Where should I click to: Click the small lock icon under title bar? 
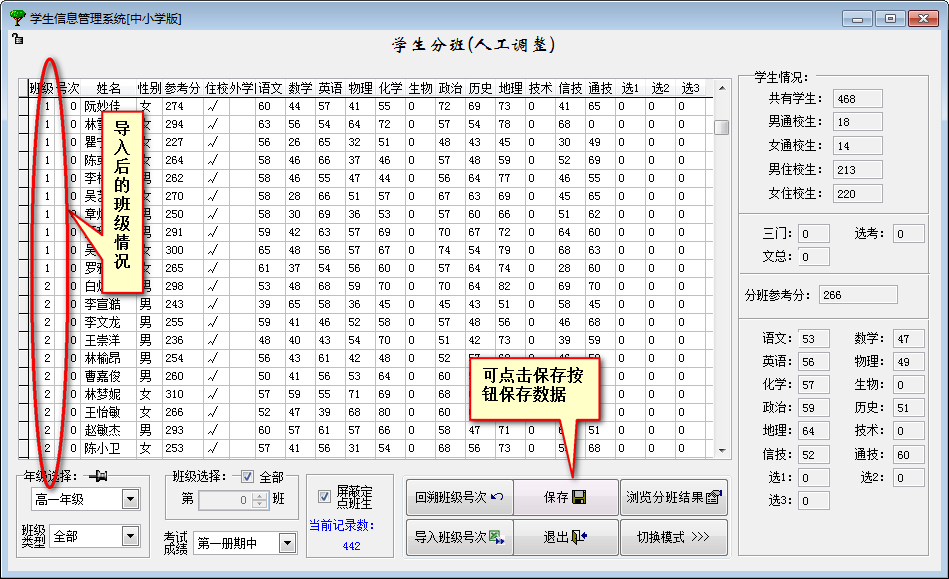click(17, 39)
